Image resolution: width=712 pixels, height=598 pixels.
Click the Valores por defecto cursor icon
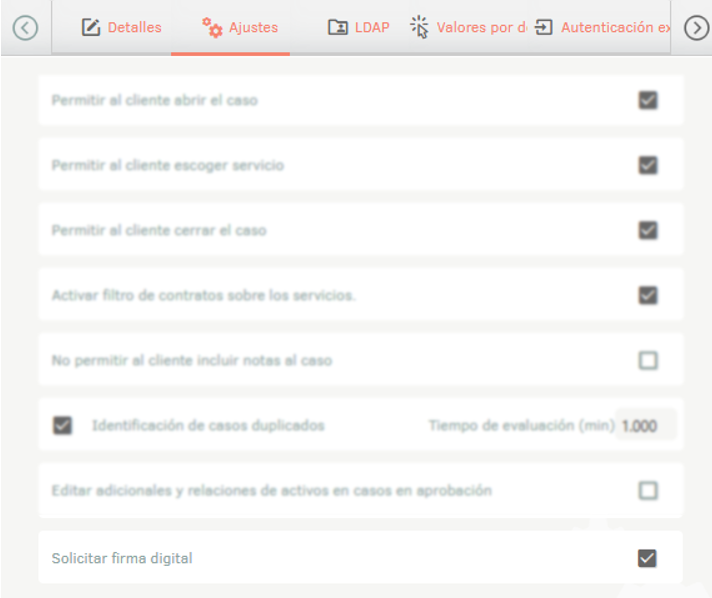[x=420, y=28]
